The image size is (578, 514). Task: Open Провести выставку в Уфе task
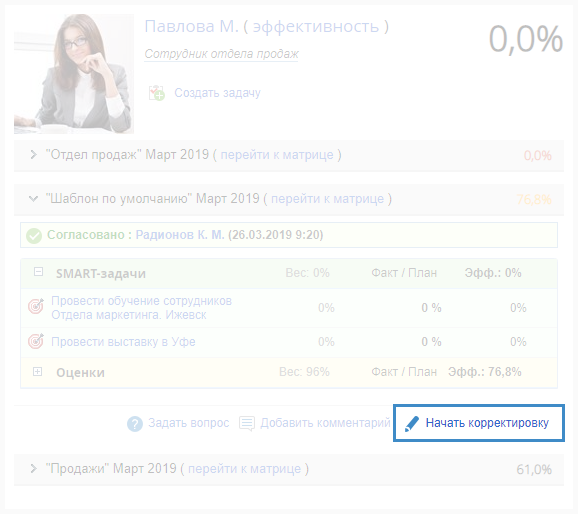click(x=123, y=342)
